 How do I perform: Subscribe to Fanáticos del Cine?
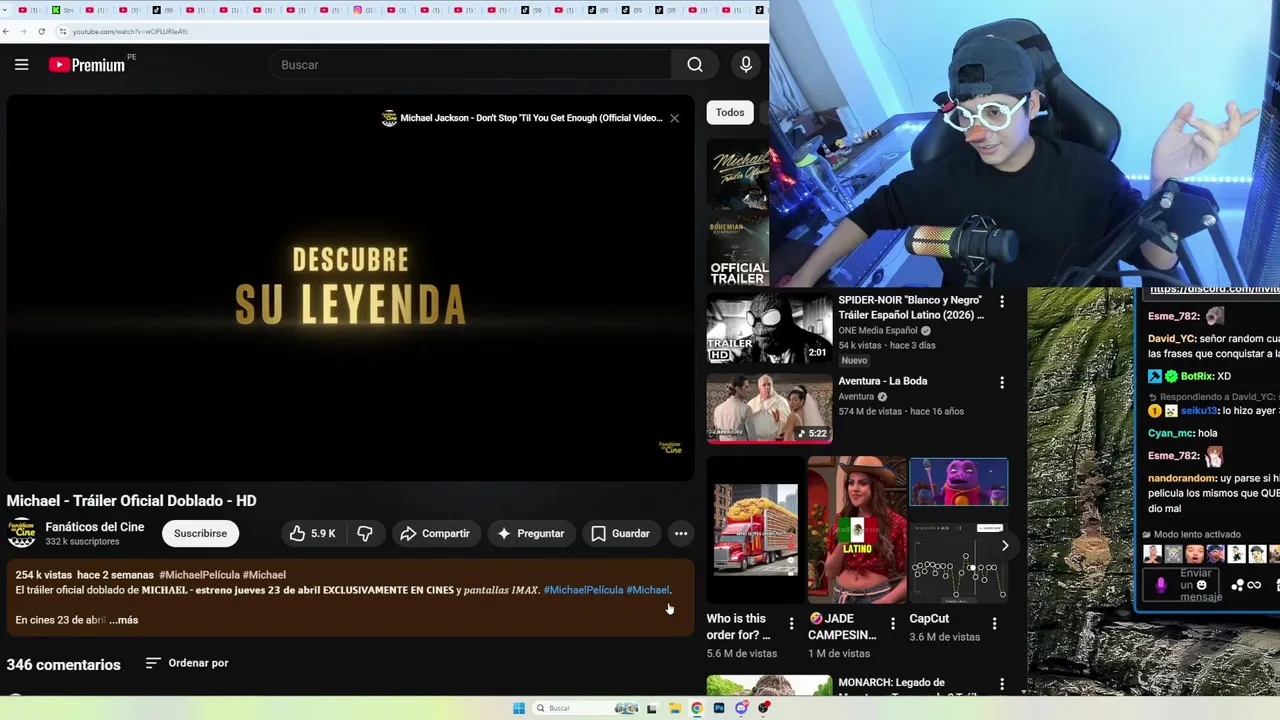pyautogui.click(x=200, y=534)
